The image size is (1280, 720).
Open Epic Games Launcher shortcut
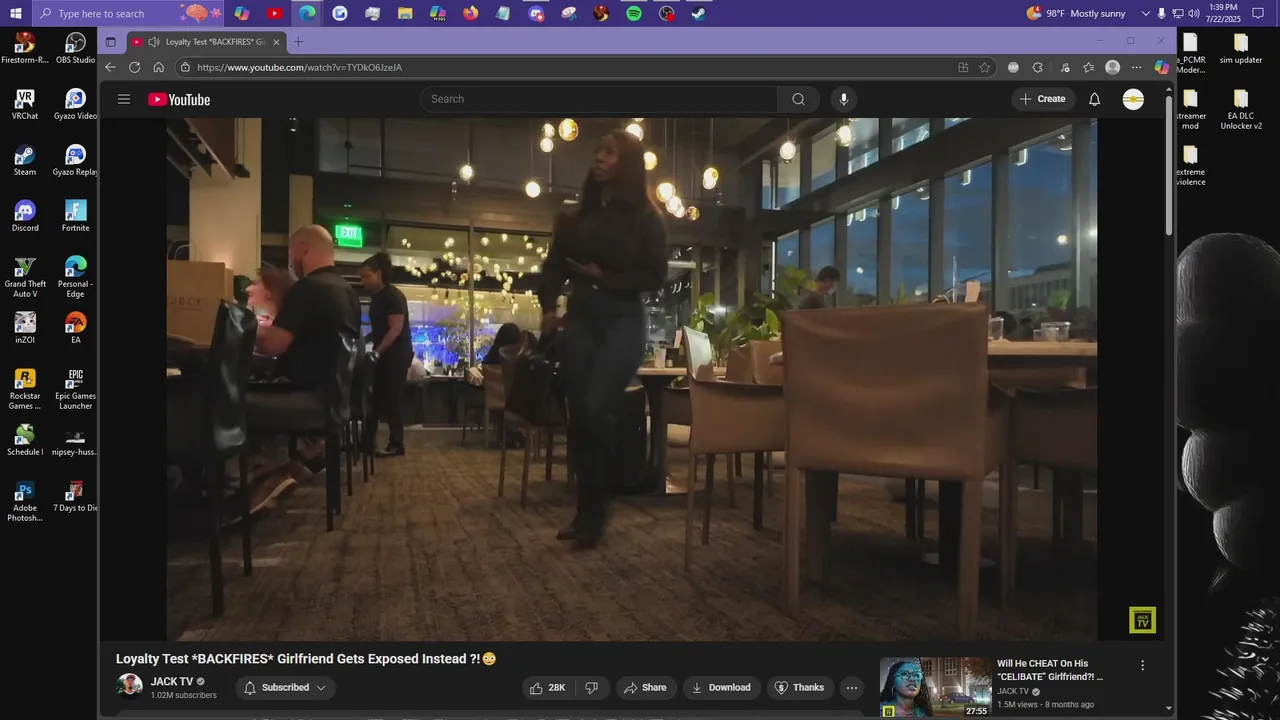pyautogui.click(x=76, y=389)
